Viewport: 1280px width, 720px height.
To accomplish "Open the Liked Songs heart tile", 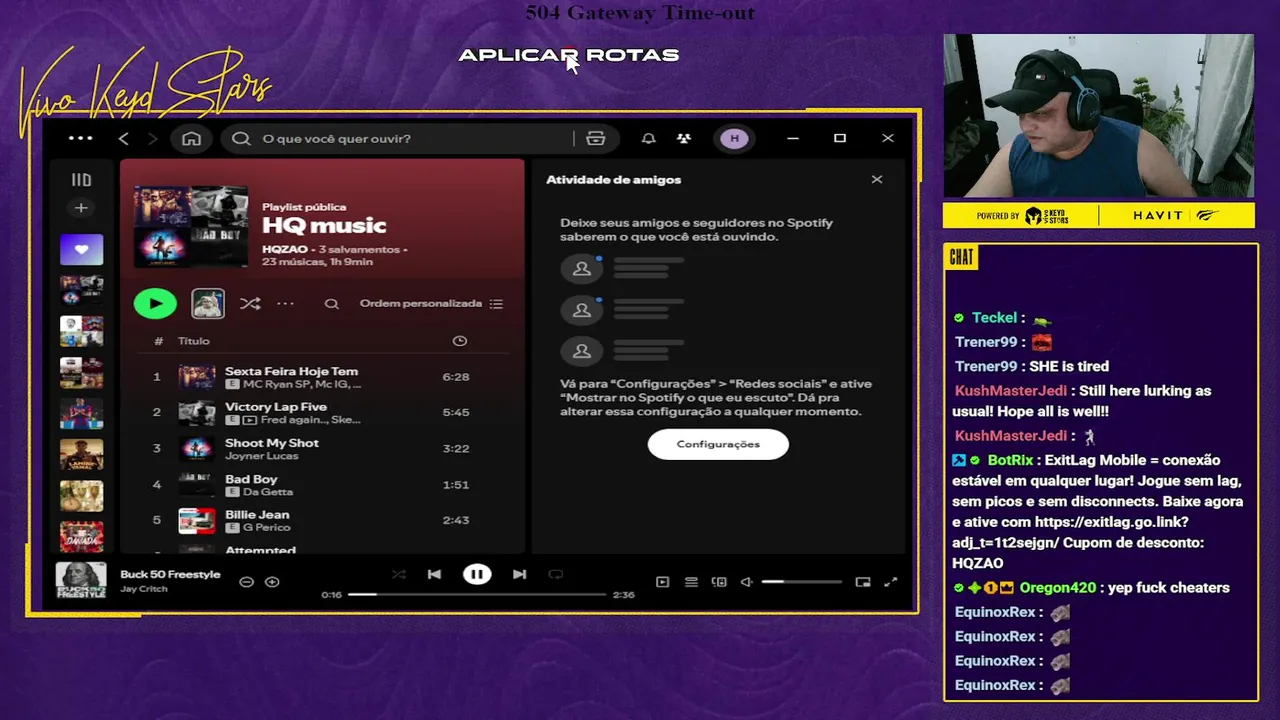I will point(81,249).
